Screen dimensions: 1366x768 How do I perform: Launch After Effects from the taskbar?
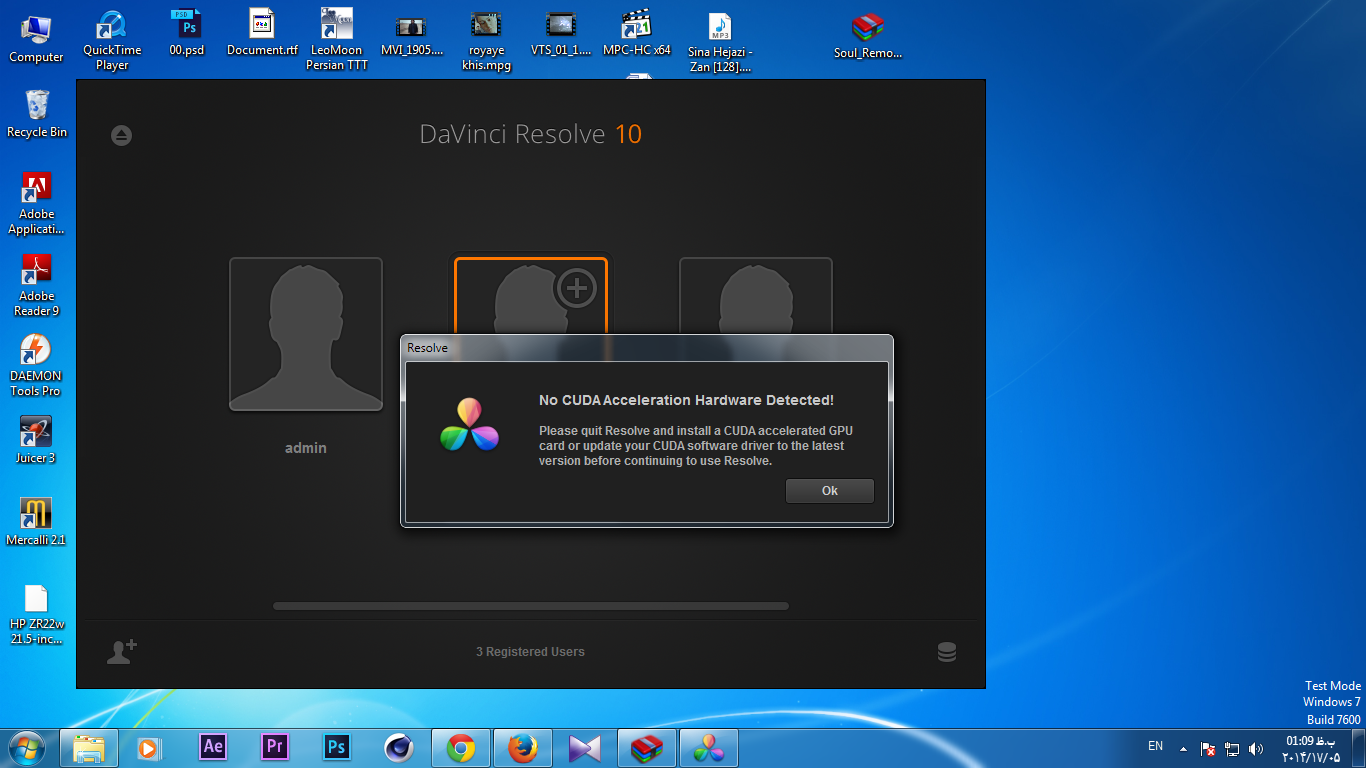coord(213,748)
